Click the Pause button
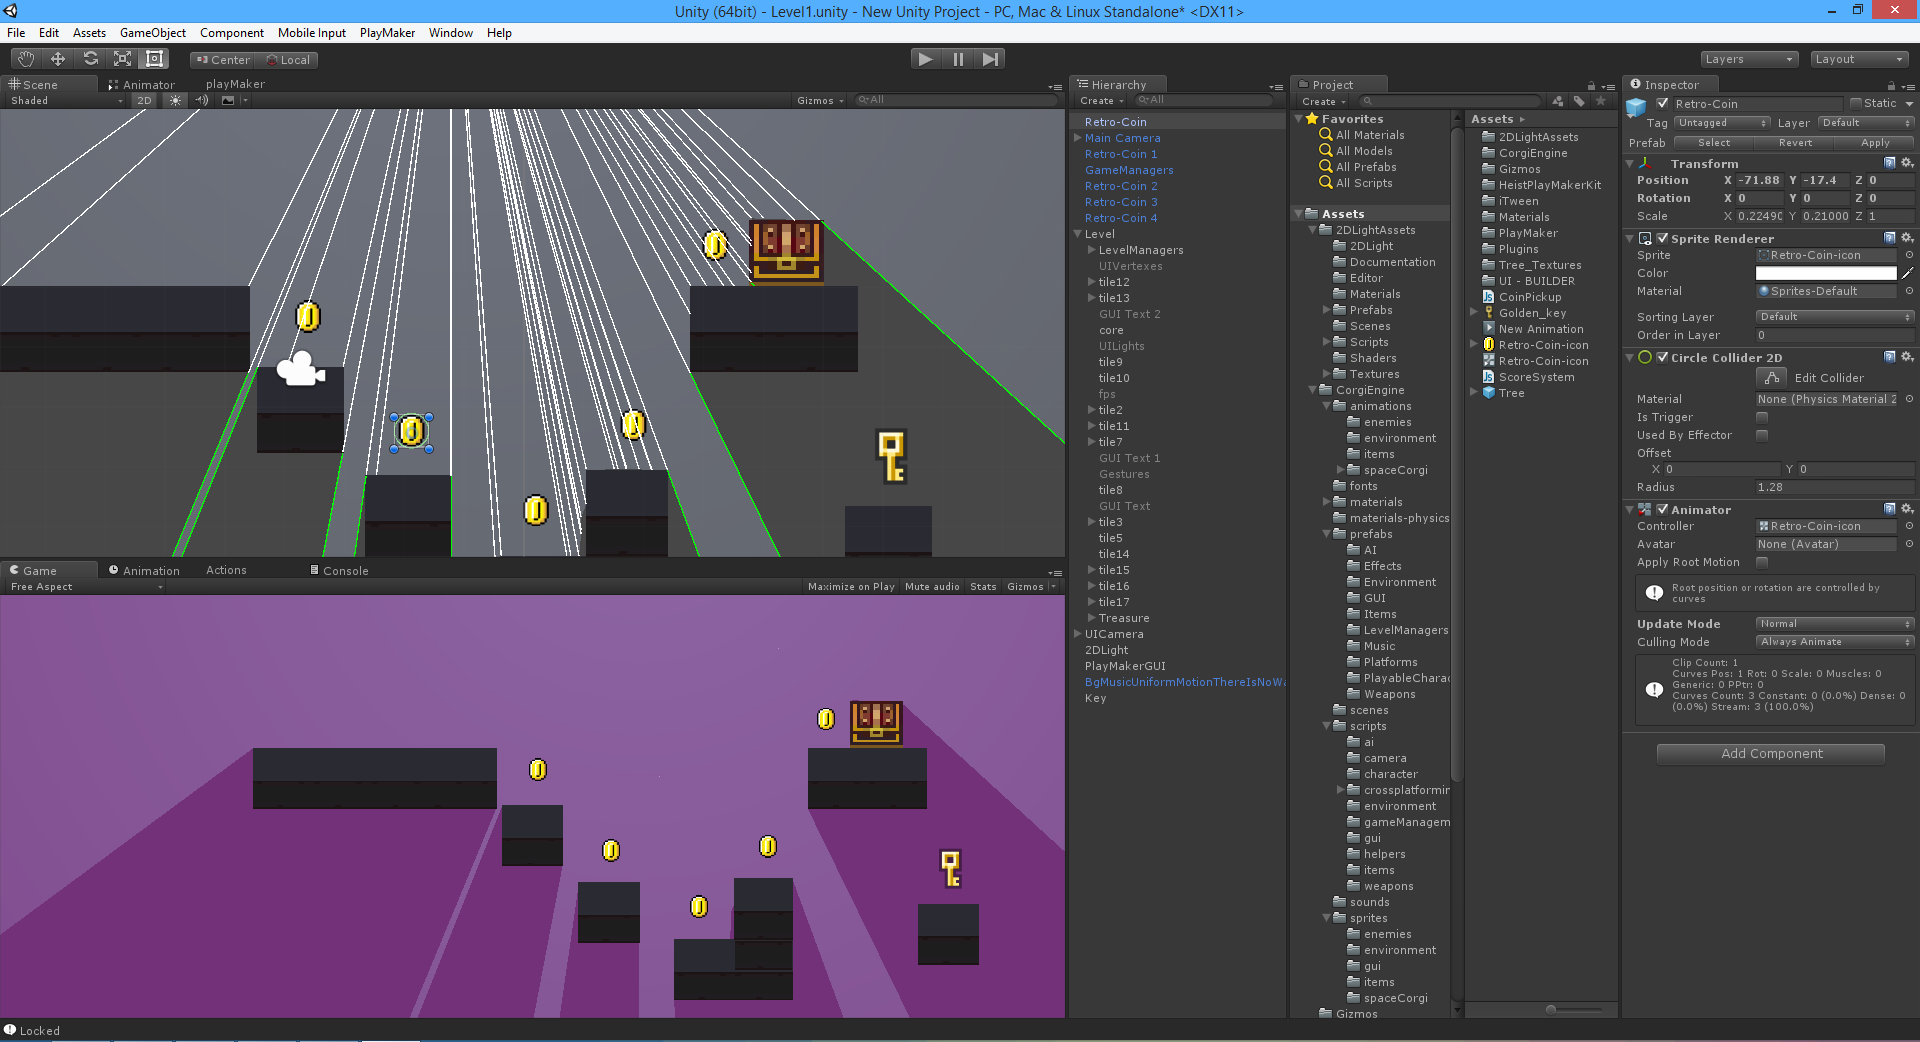 pyautogui.click(x=958, y=59)
